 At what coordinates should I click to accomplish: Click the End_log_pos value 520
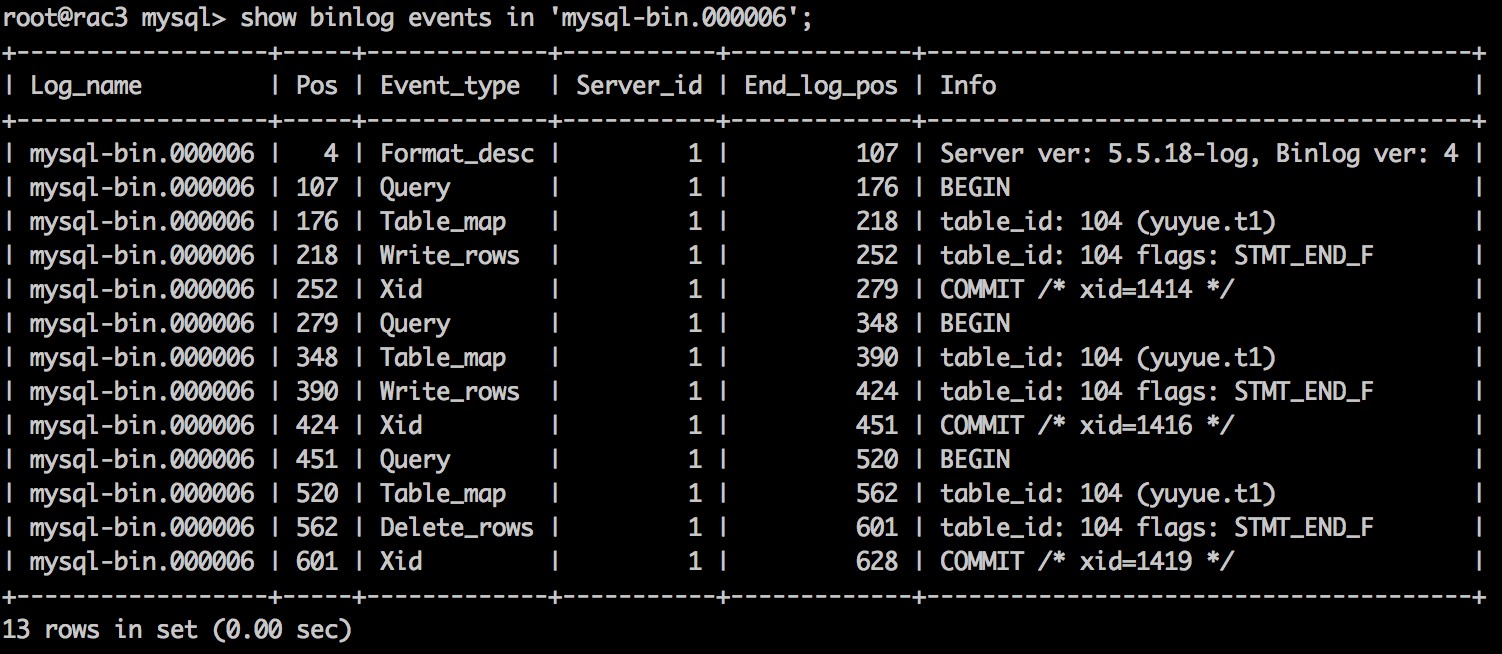coord(877,460)
